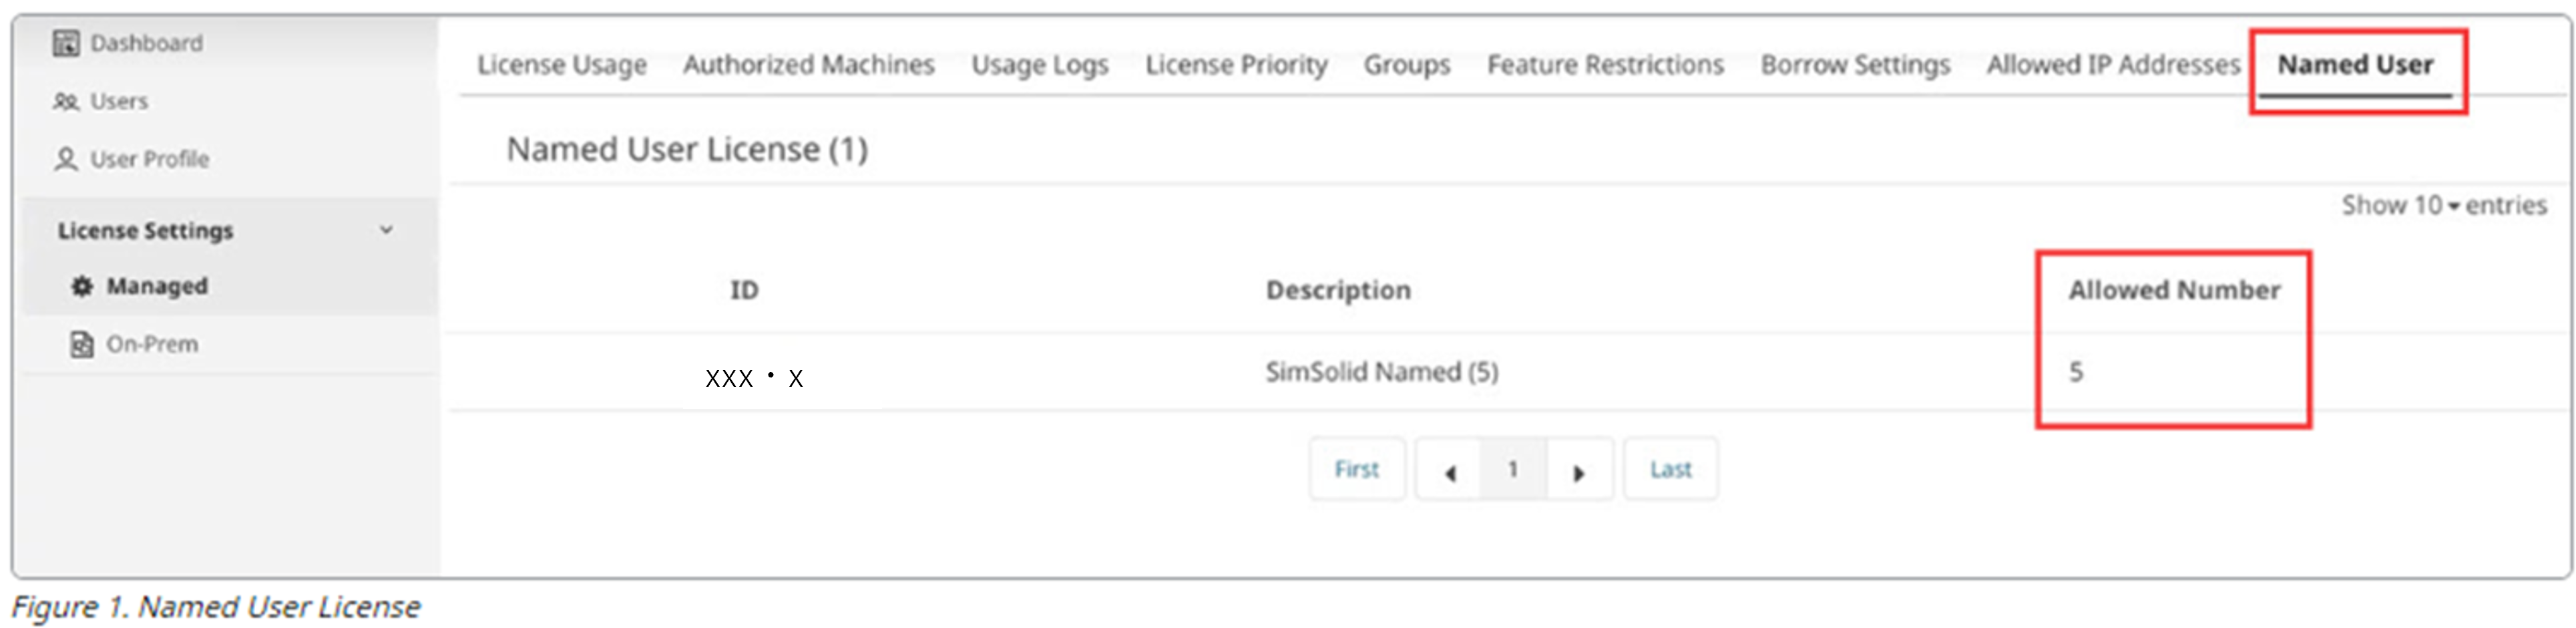Select the SimSolid Named (5) row
Viewport: 2576px width, 628px height.
point(1381,372)
